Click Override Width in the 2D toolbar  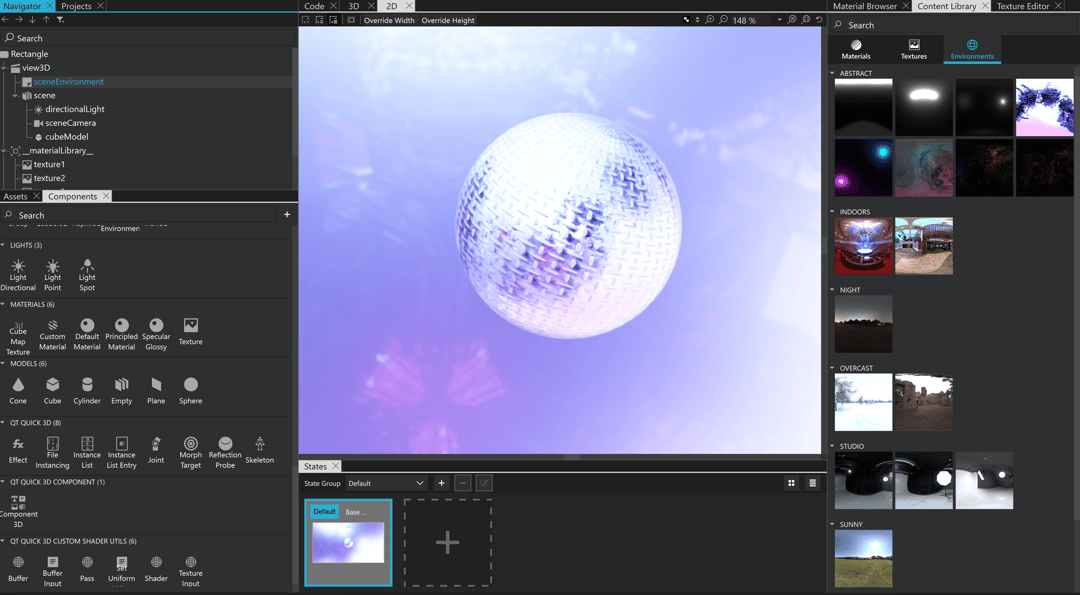point(388,19)
